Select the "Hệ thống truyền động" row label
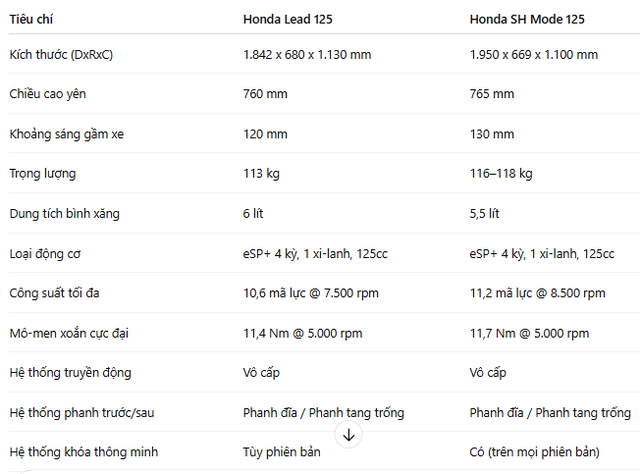 coord(70,373)
